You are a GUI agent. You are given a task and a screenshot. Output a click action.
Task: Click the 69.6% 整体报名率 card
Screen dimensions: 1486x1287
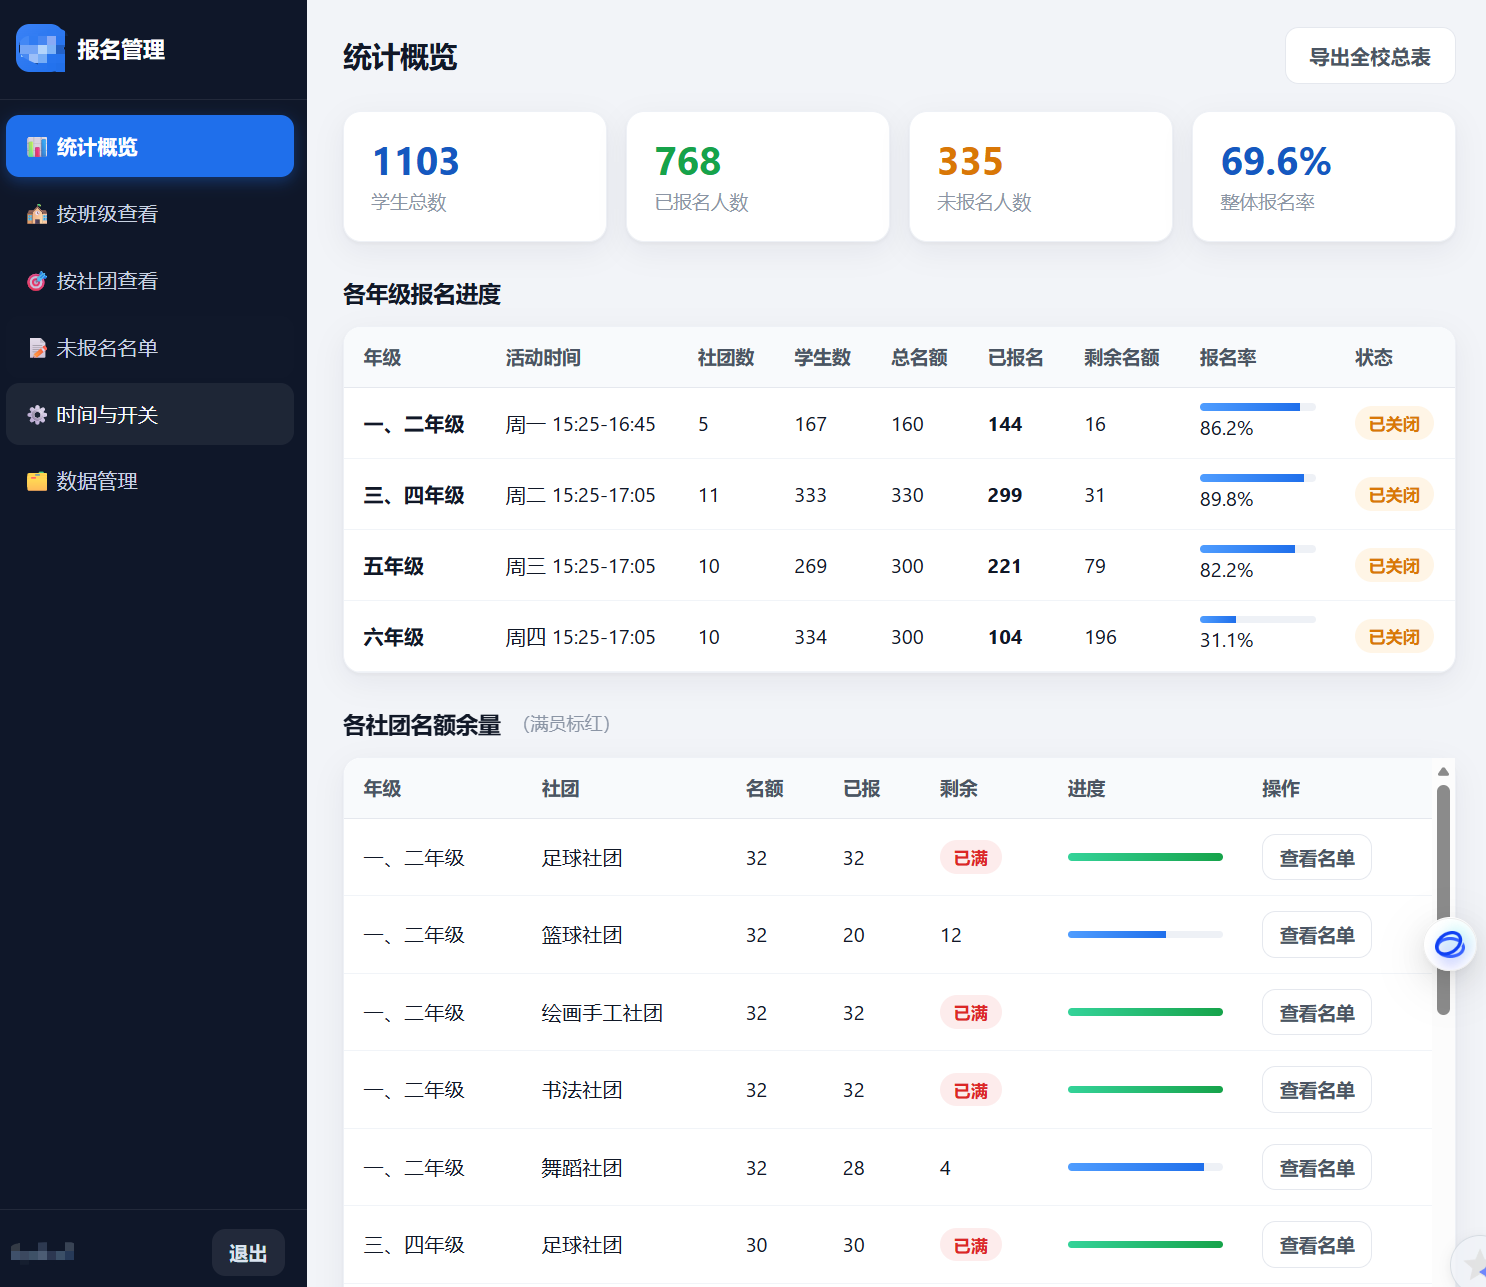point(1324,176)
